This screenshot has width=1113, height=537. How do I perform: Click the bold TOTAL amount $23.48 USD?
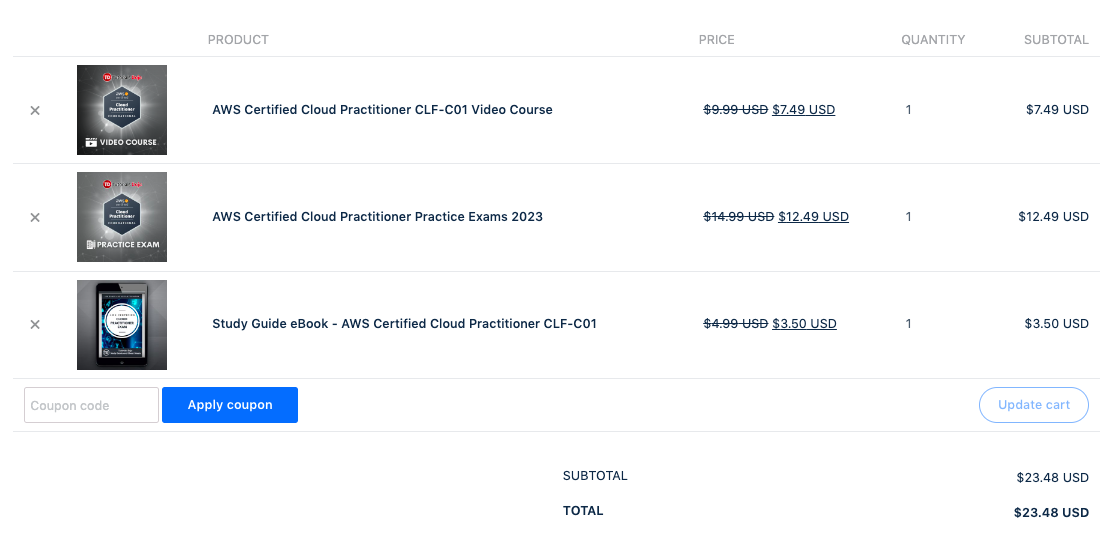click(x=1050, y=513)
